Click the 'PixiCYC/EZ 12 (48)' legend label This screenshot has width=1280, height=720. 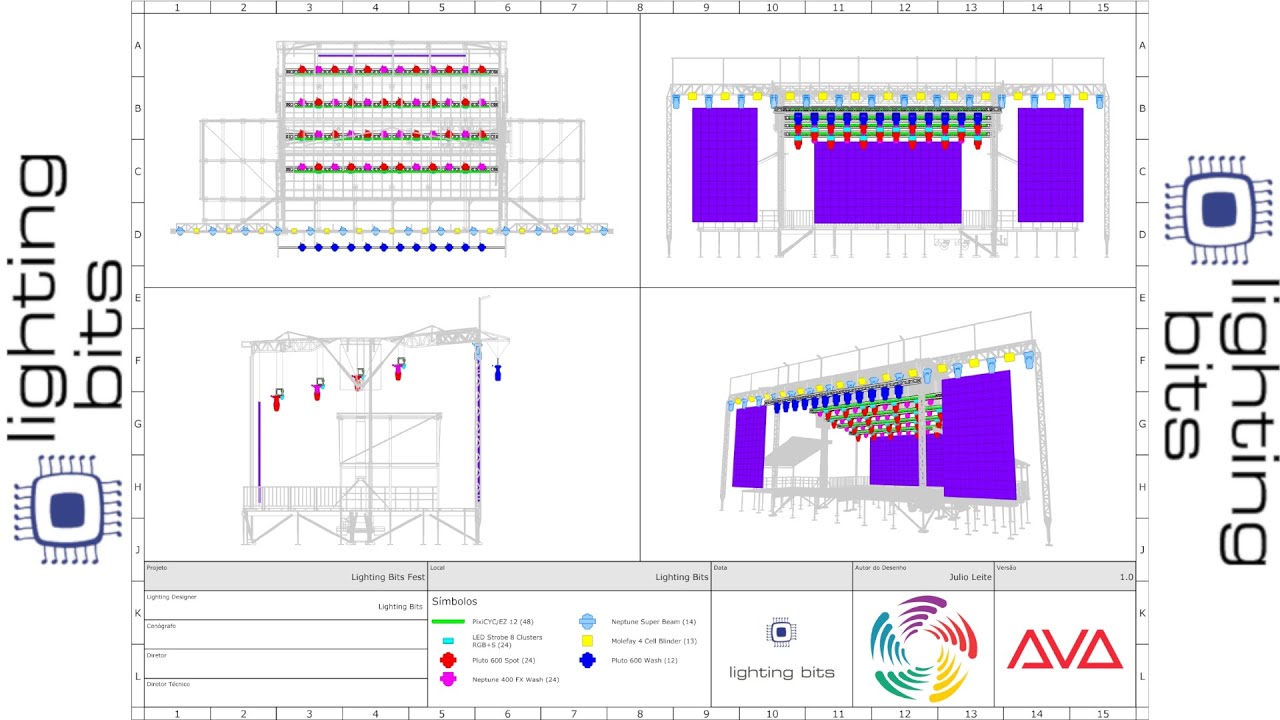click(503, 622)
